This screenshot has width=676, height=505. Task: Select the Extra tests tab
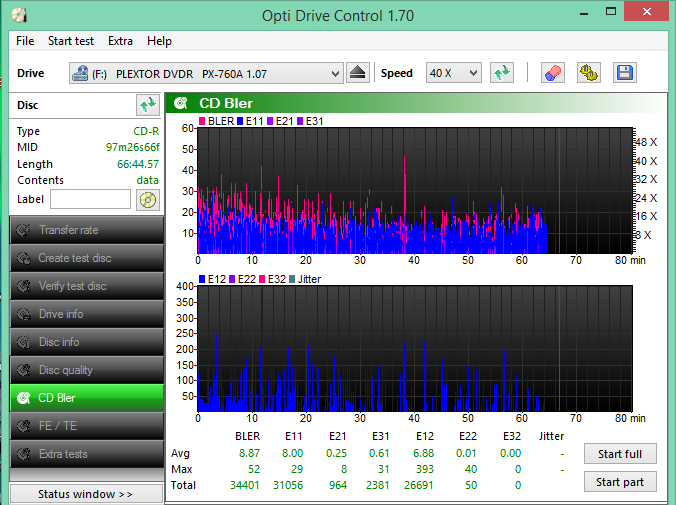[87, 454]
